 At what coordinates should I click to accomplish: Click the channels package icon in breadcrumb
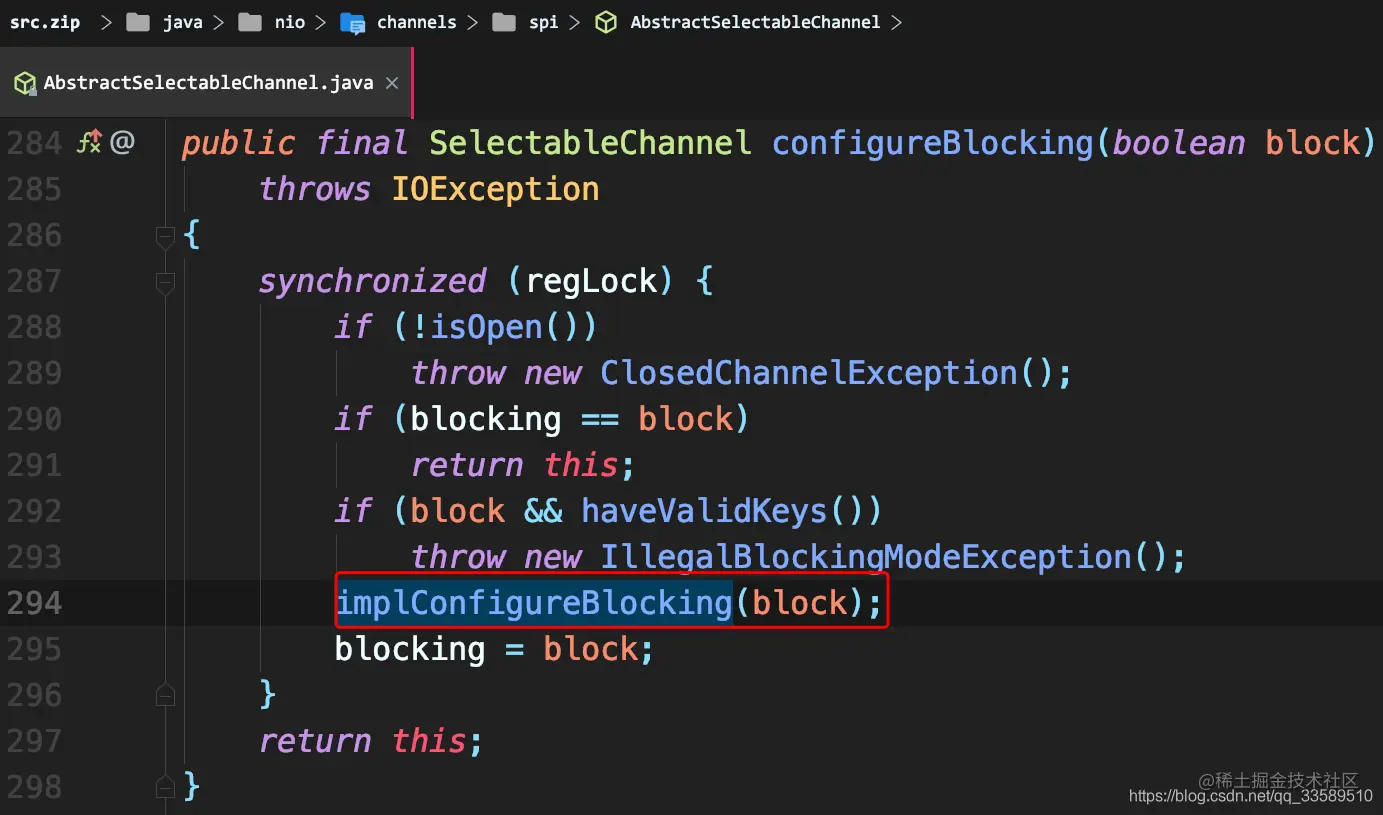[352, 23]
